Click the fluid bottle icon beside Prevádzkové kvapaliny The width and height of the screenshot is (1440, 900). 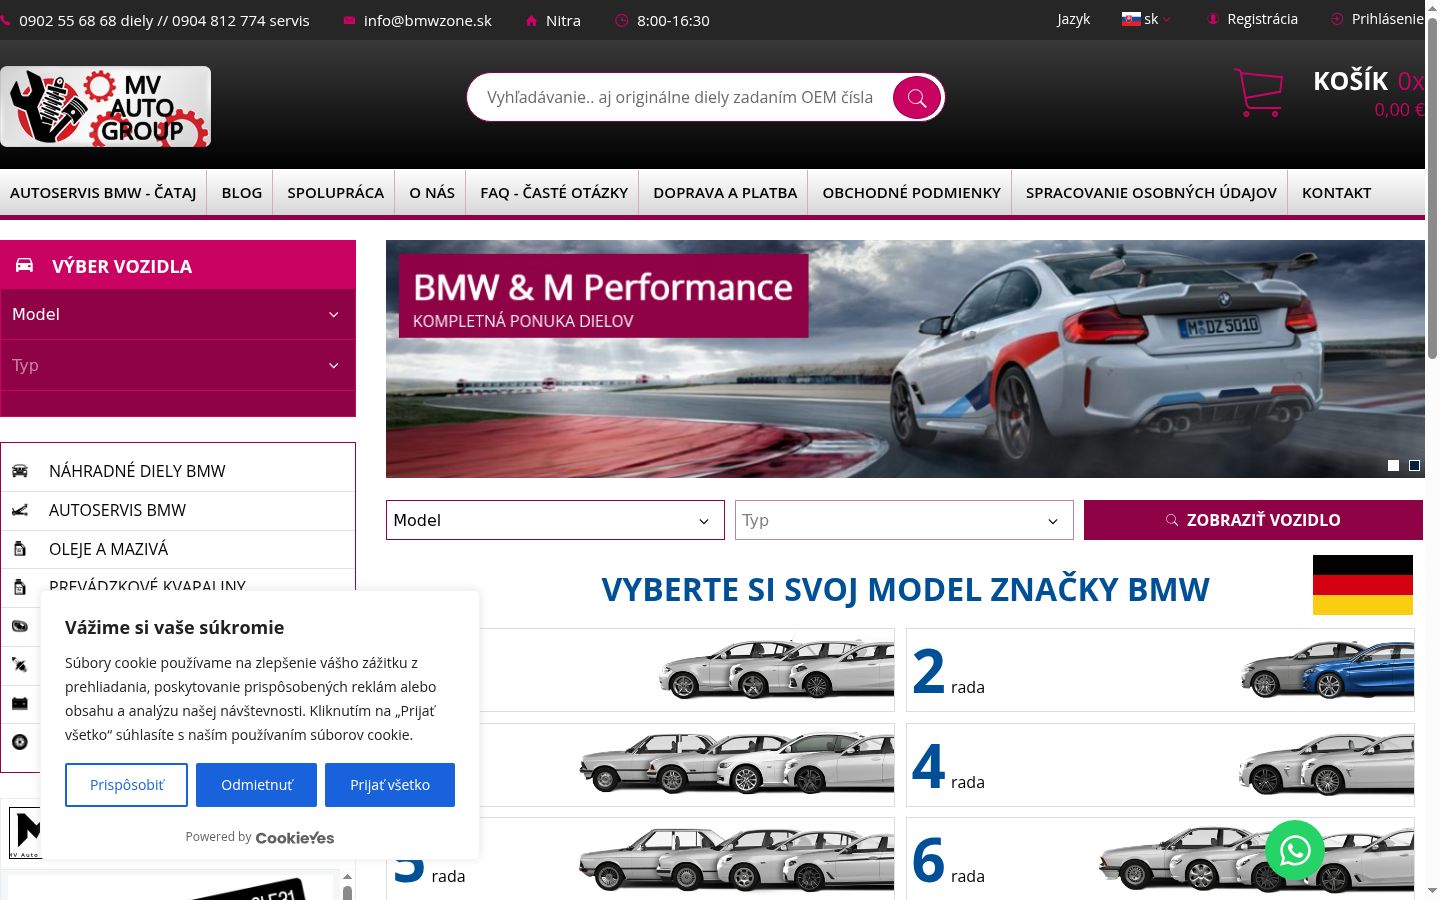click(x=19, y=587)
